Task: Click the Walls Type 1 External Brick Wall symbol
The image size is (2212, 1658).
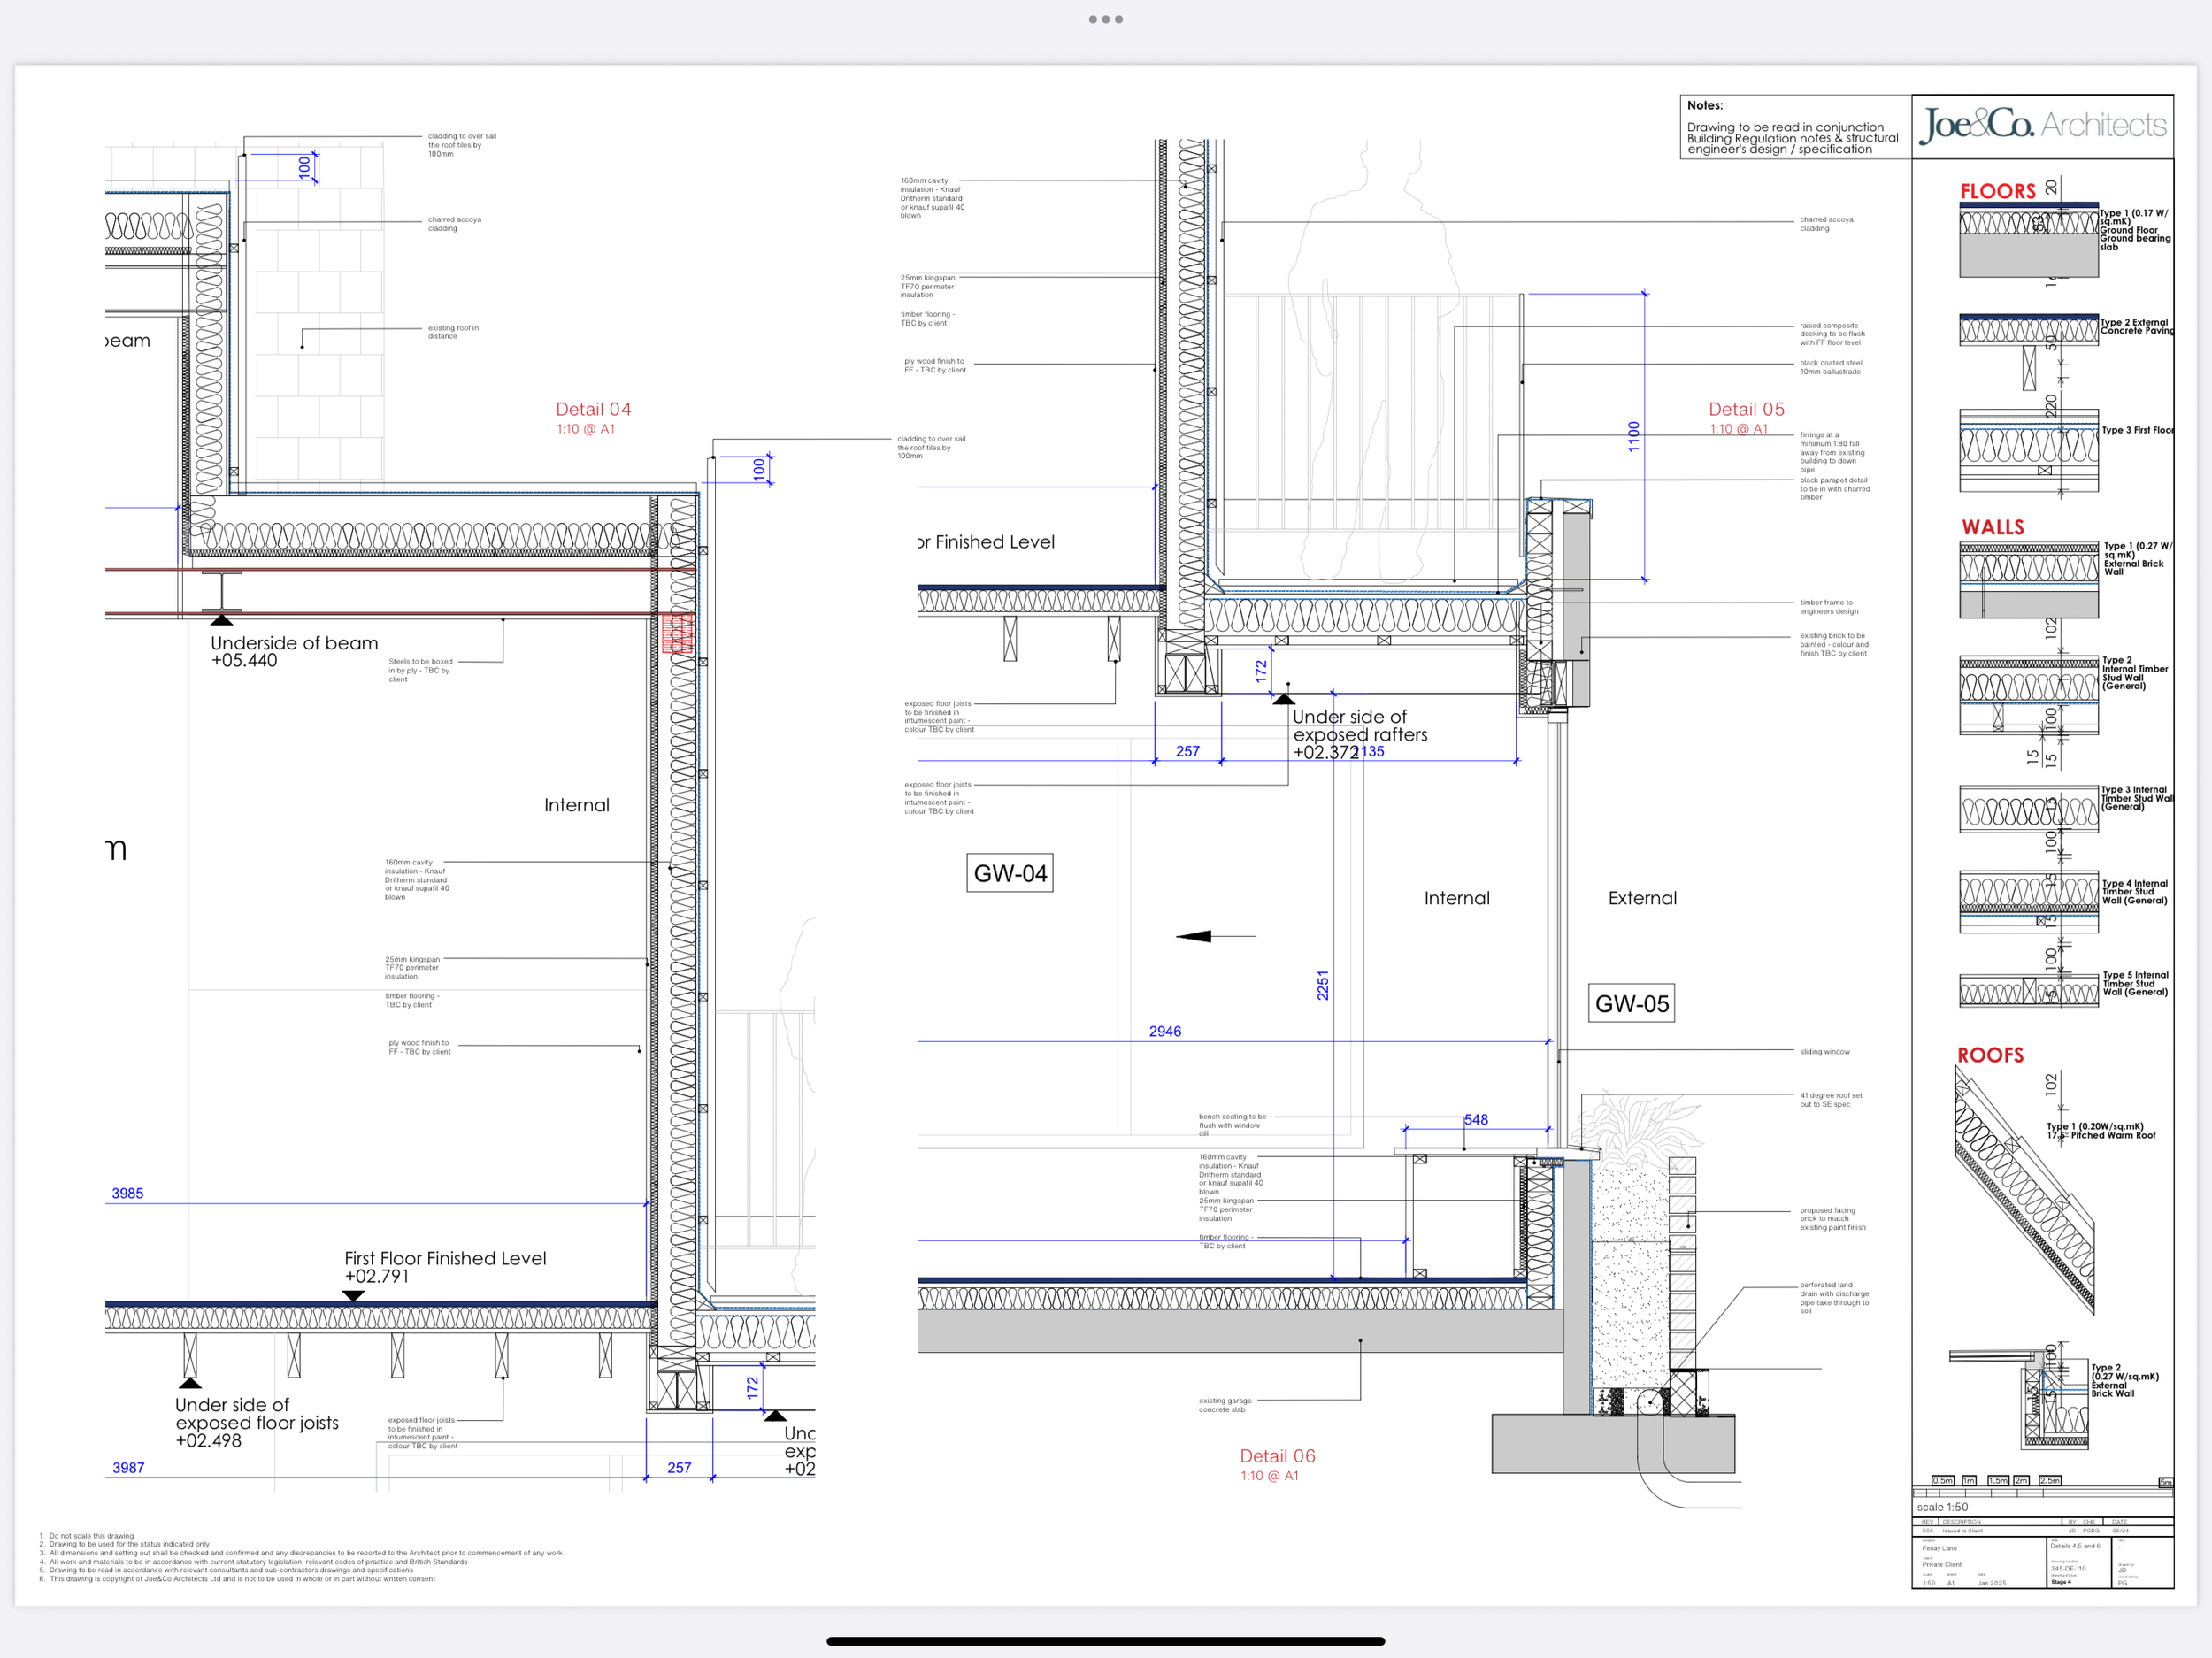Action: pos(2028,580)
